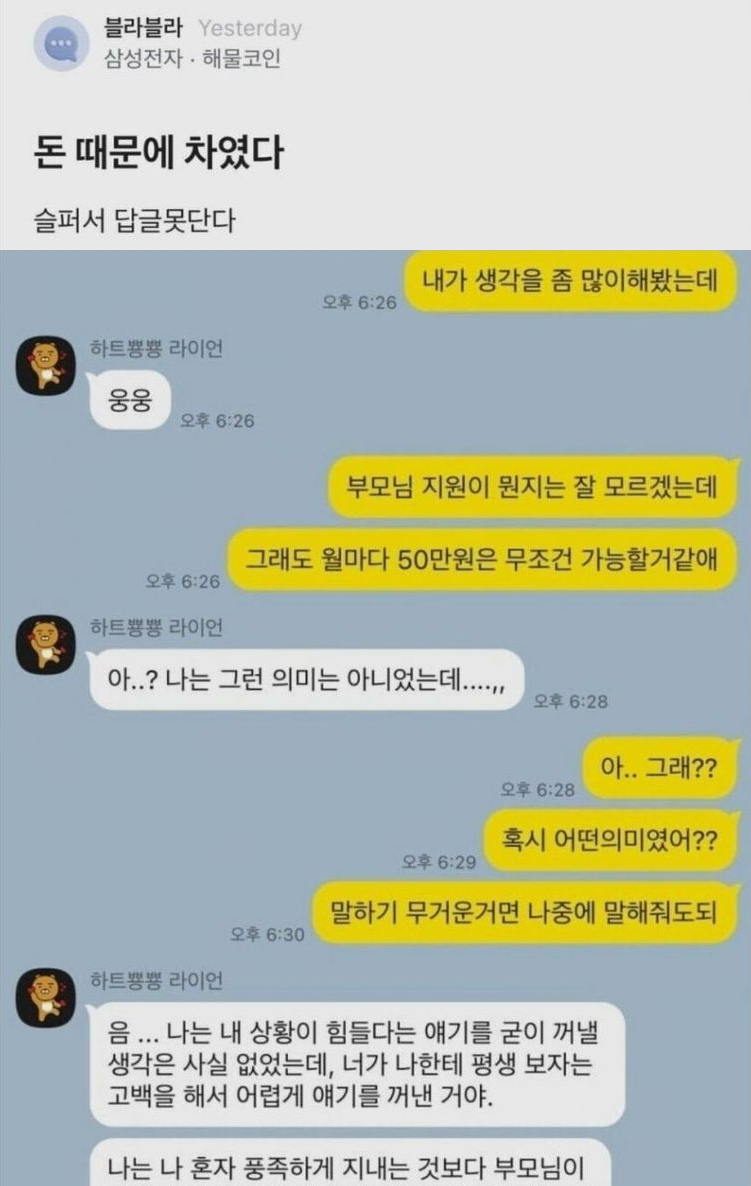Select the 'Yesterday' post timestamp
This screenshot has height=1186, width=751.
click(250, 29)
